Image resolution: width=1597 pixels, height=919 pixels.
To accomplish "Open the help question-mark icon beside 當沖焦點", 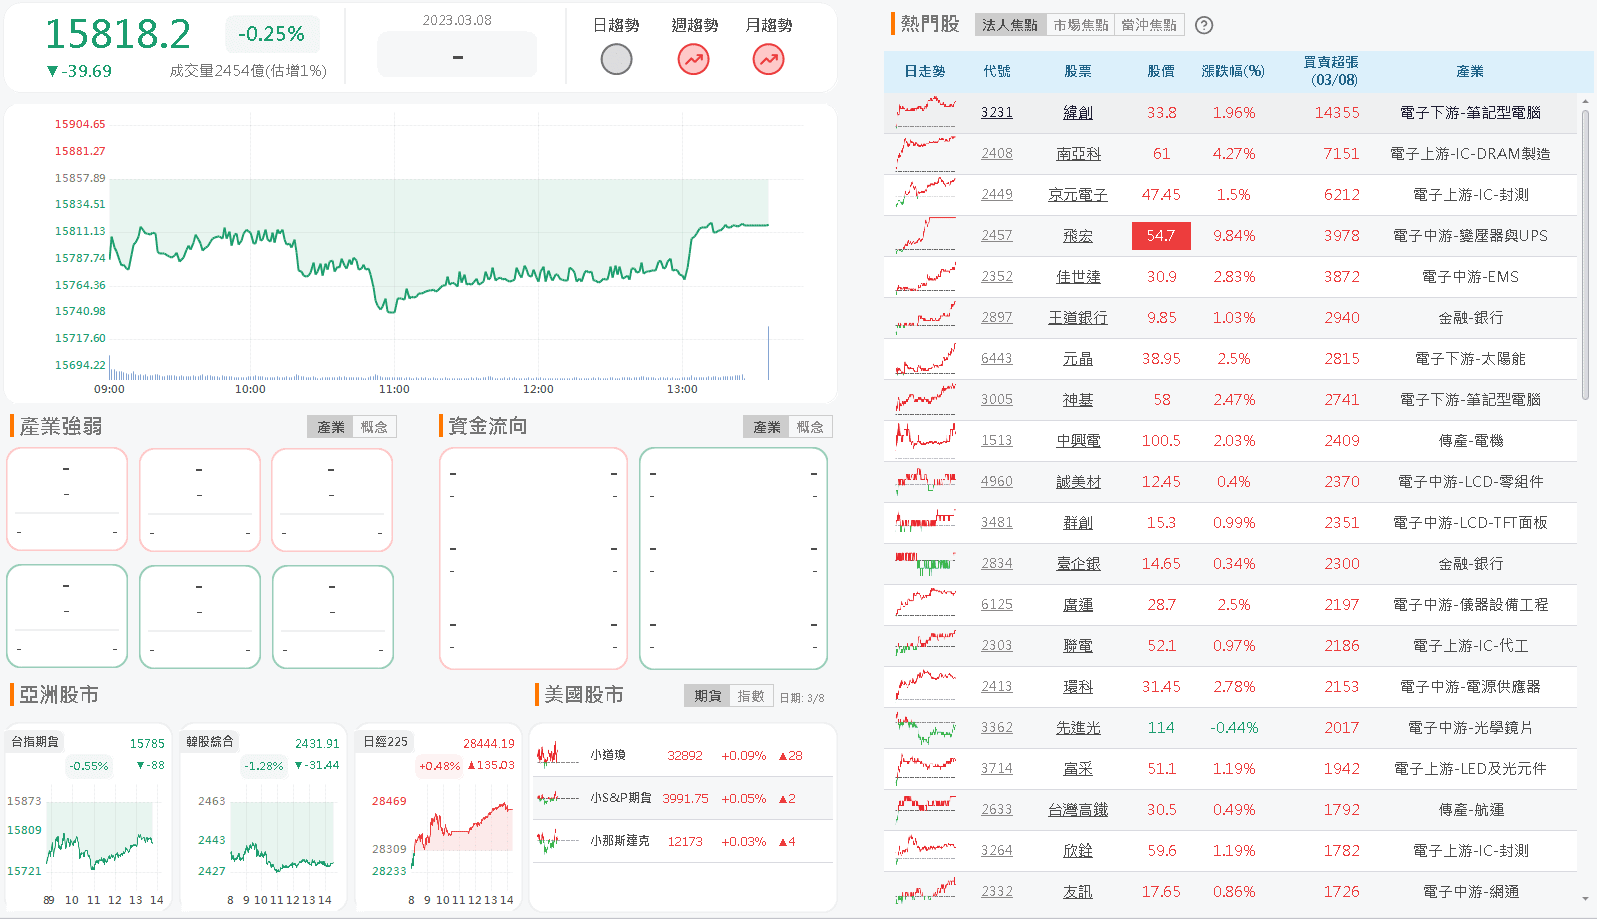I will tap(1204, 25).
